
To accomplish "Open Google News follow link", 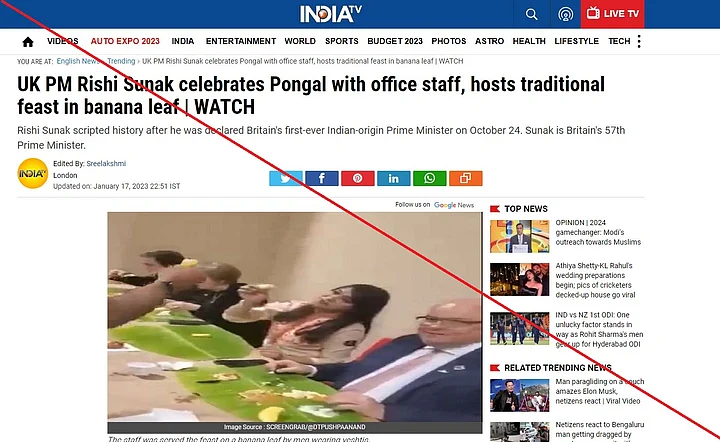I will pyautogui.click(x=454, y=205).
